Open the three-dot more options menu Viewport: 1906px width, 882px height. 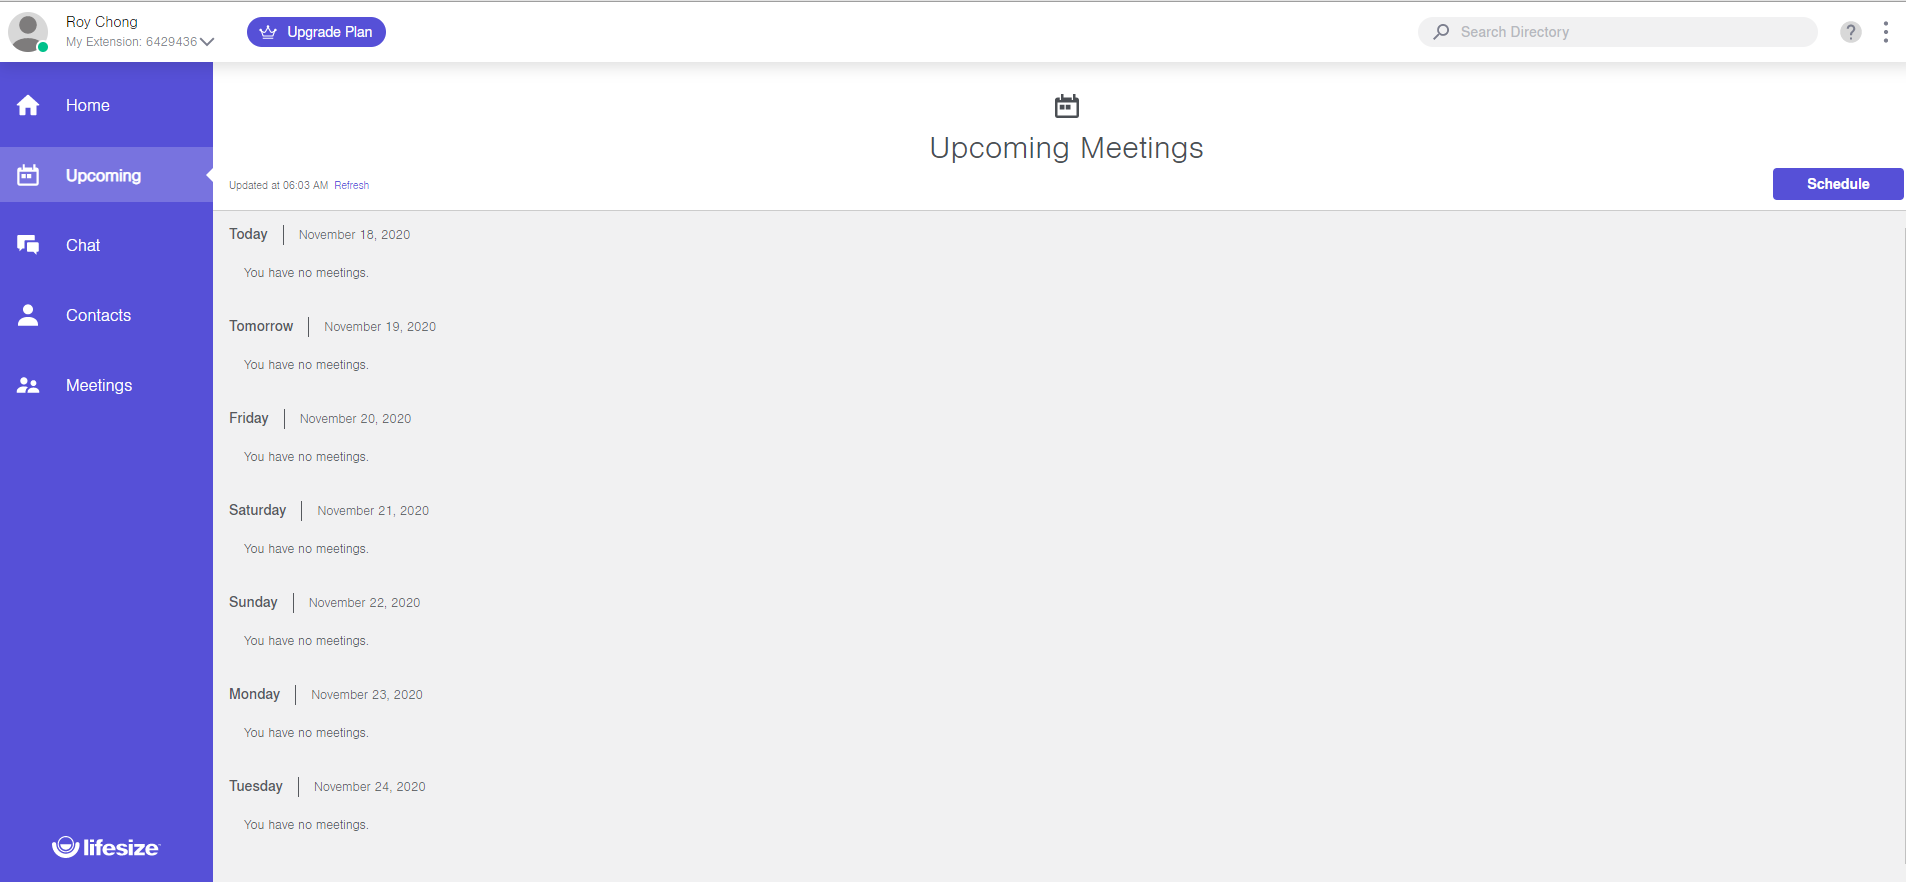click(1886, 32)
